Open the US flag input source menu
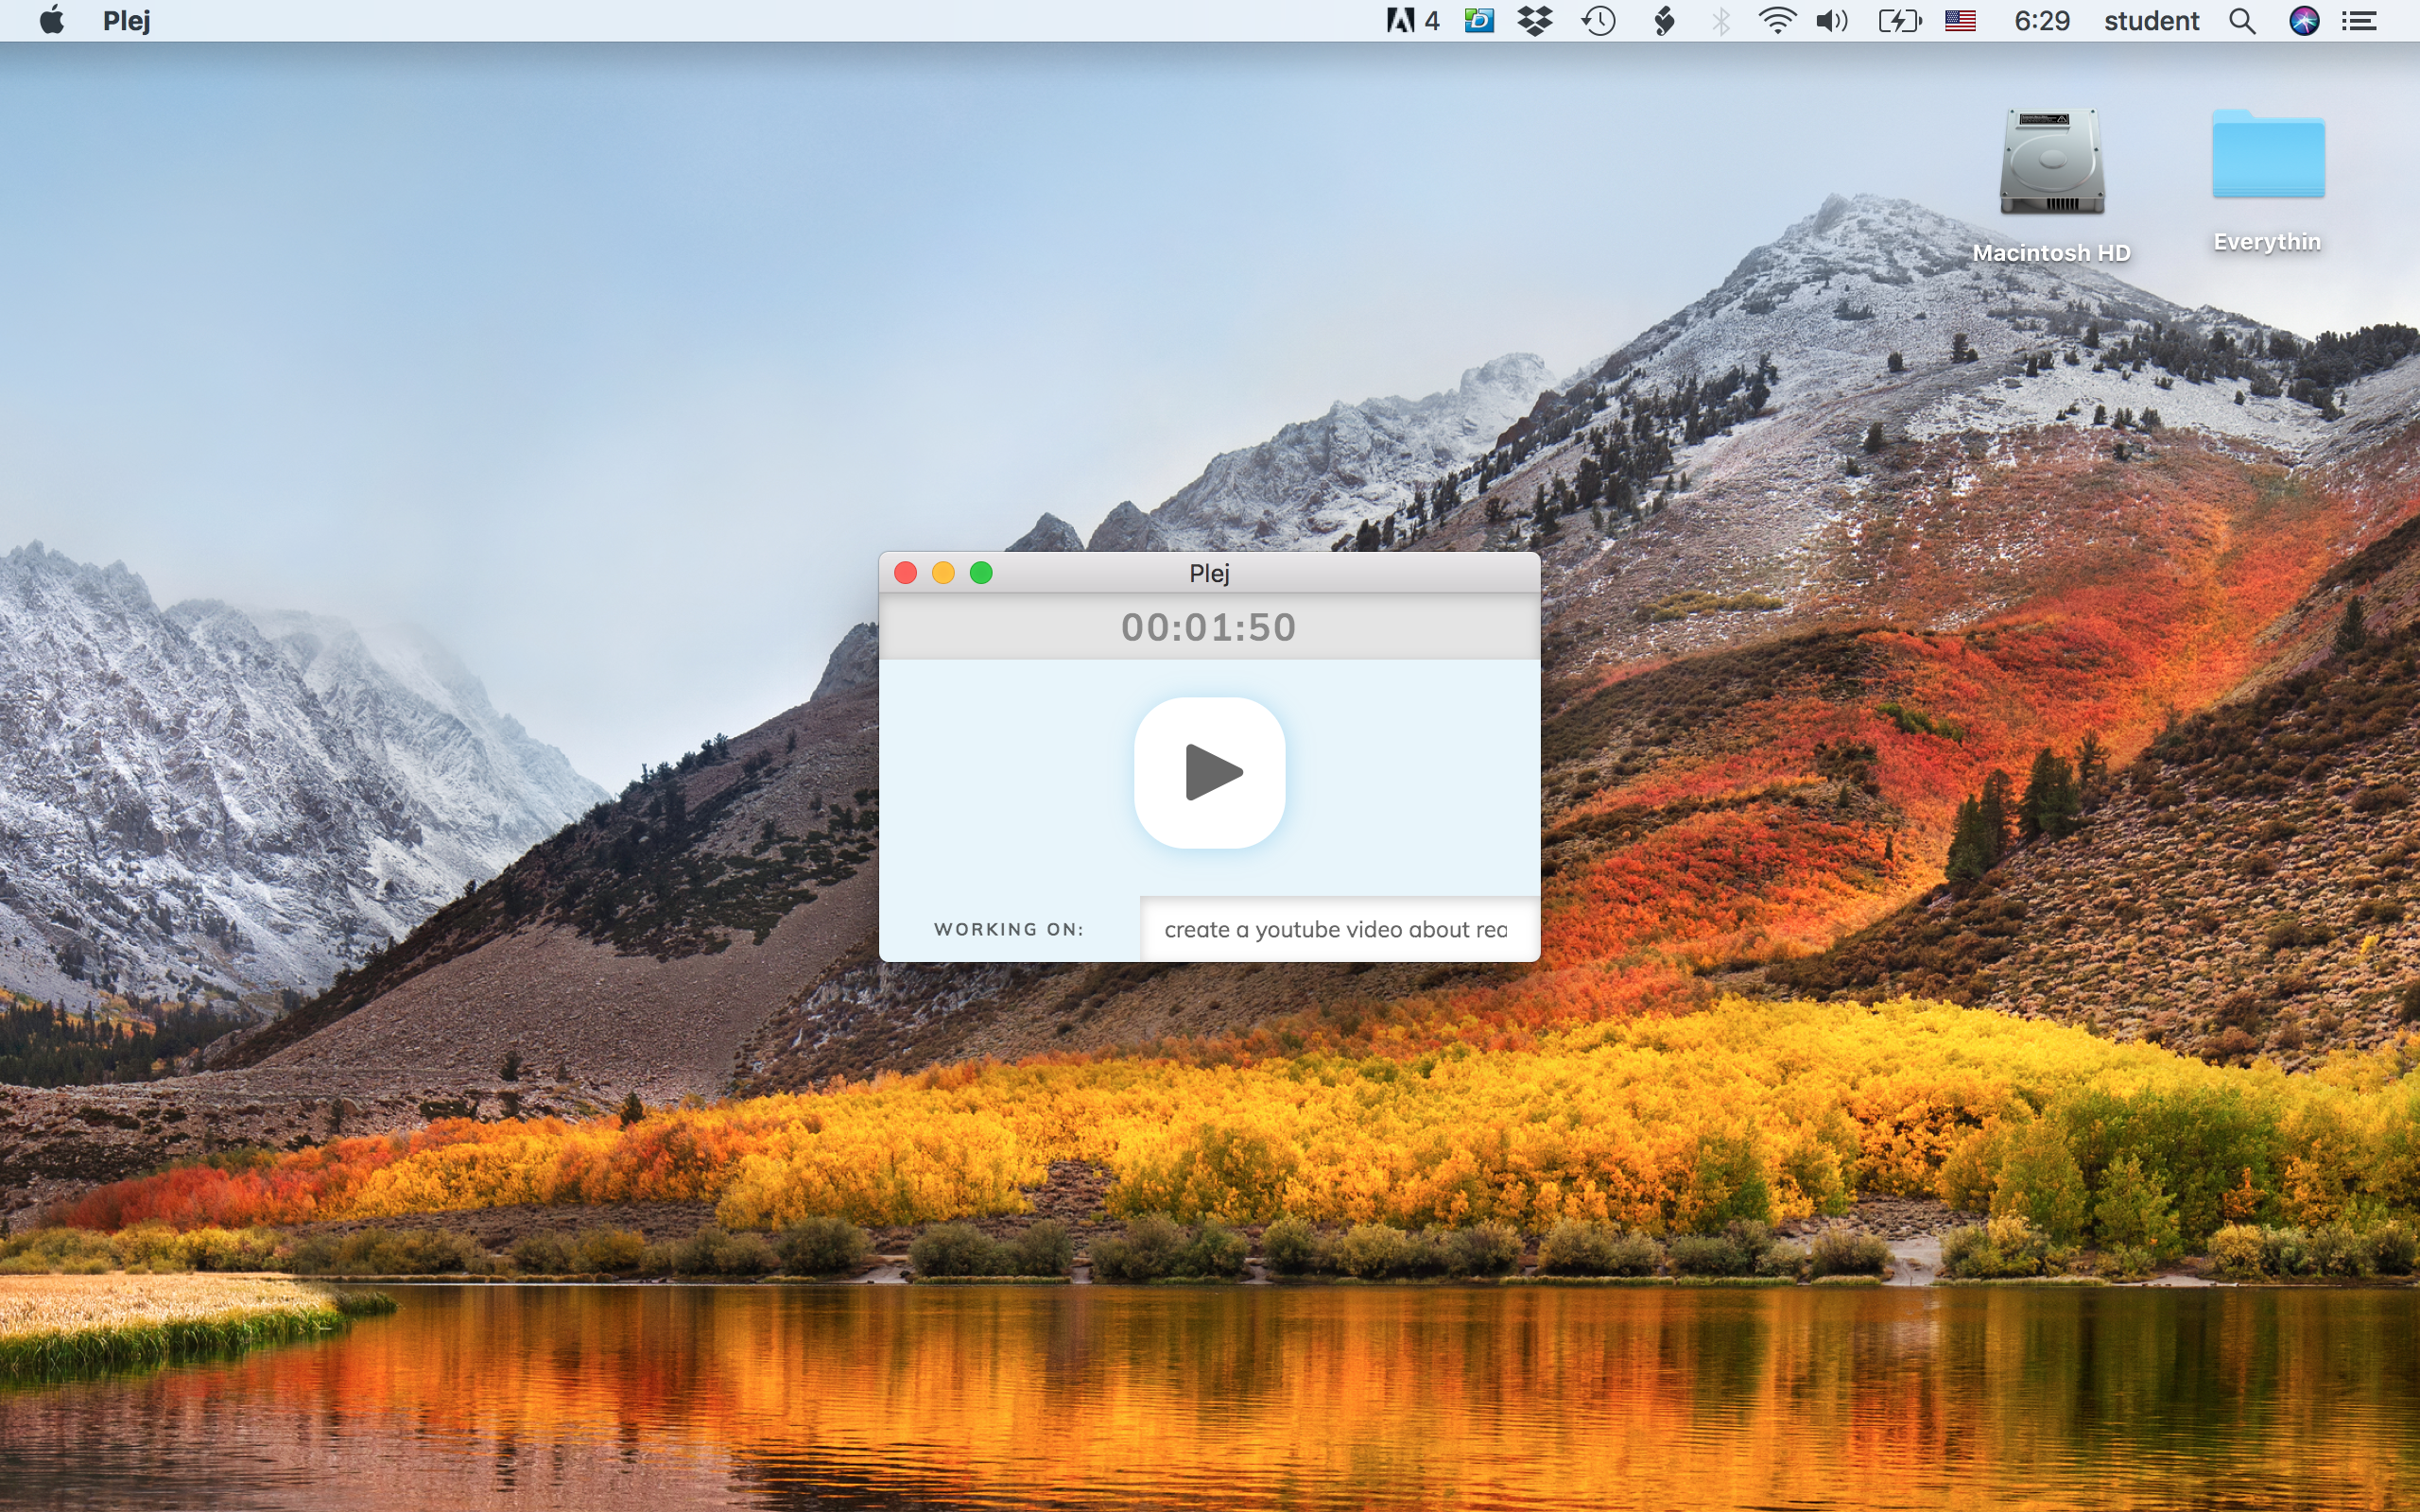This screenshot has width=2420, height=1512. click(1960, 21)
